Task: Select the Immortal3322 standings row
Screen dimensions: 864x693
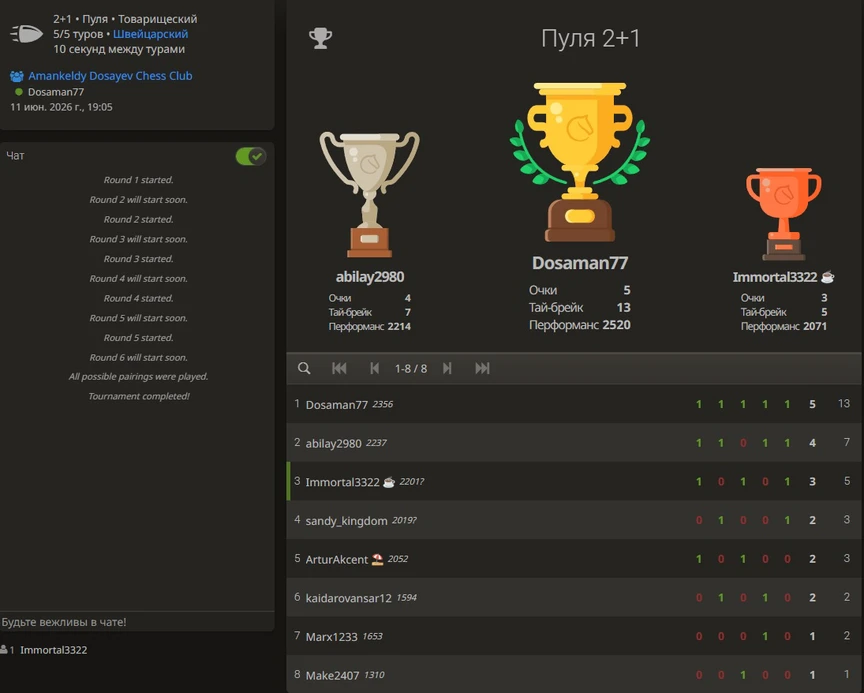Action: click(574, 481)
